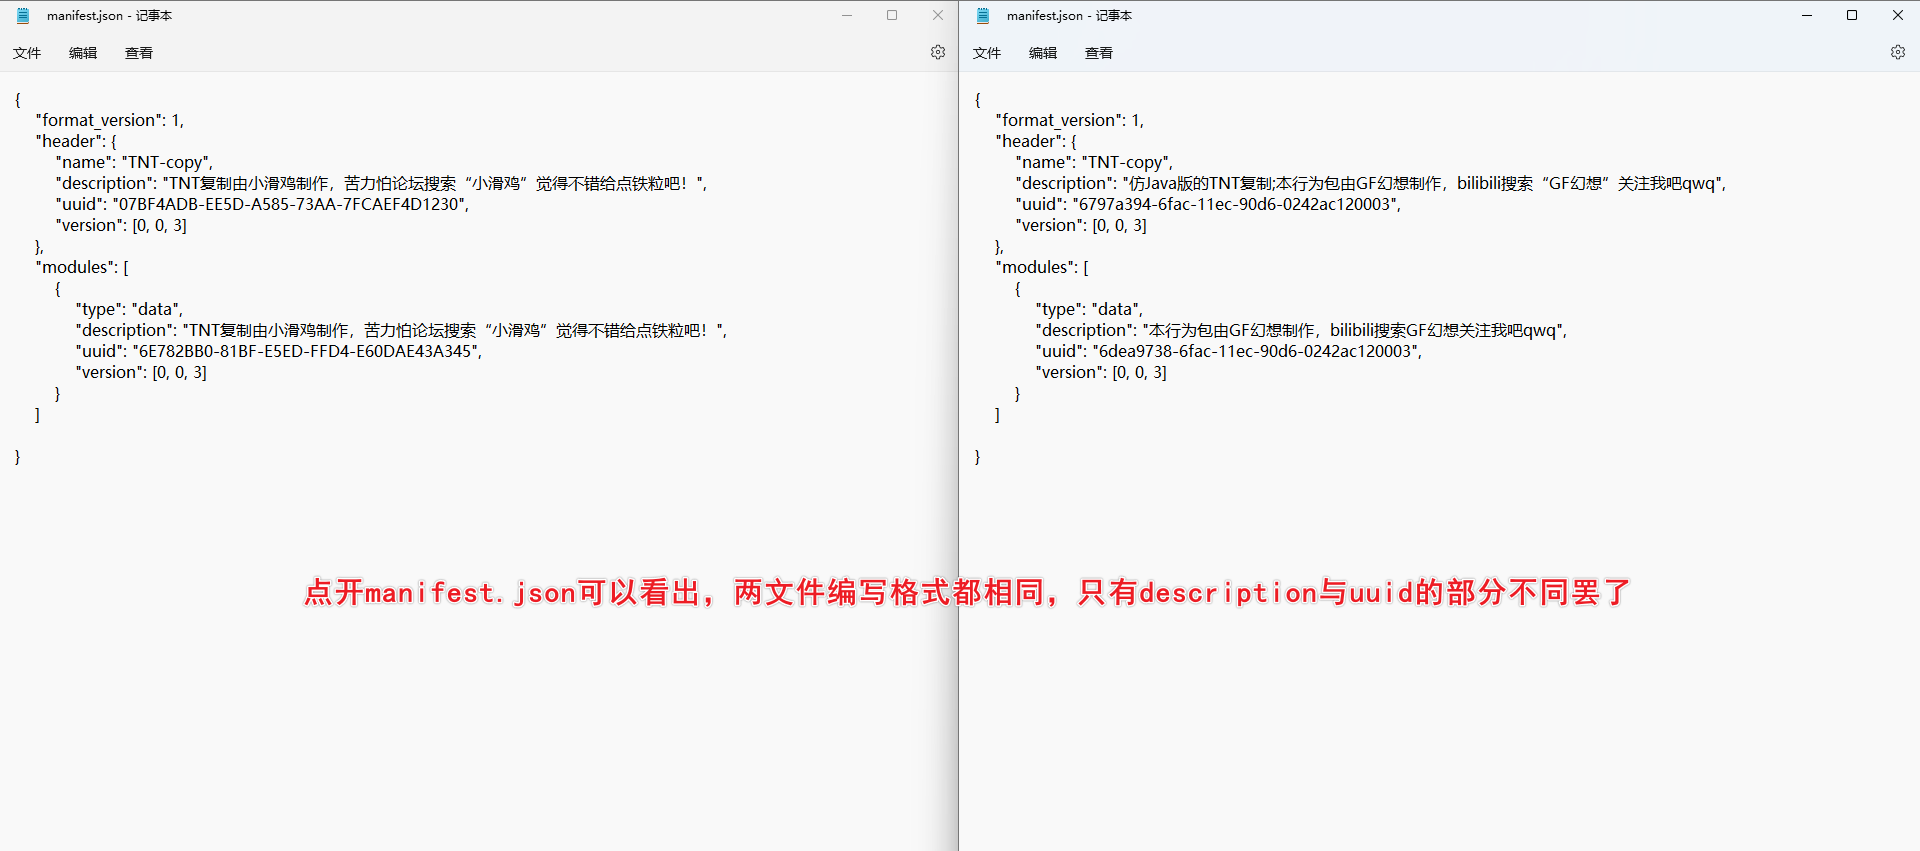
Task: Click Notepad app icon in left title bar
Action: point(23,16)
